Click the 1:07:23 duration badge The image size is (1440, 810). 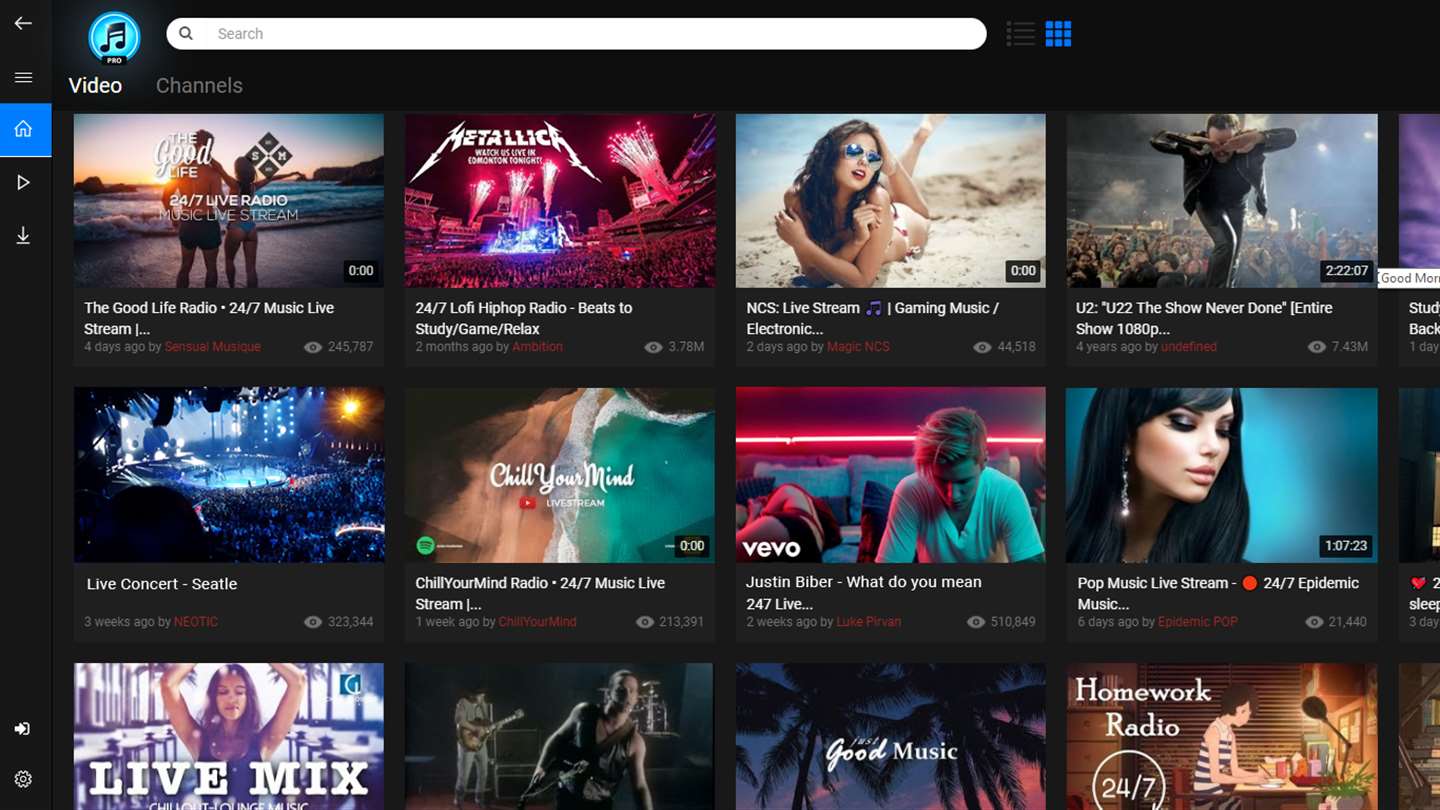[1346, 546]
